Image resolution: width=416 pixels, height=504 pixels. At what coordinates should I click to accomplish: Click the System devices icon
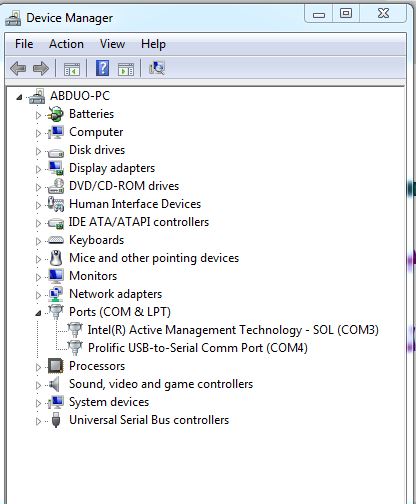coord(56,402)
